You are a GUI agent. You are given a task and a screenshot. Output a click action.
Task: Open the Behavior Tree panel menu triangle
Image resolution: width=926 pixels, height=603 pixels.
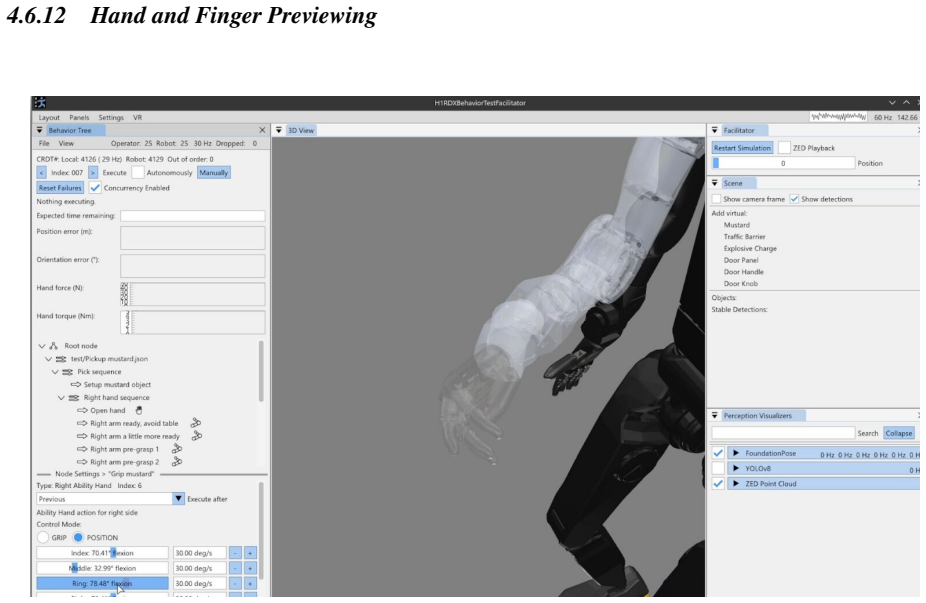click(40, 130)
